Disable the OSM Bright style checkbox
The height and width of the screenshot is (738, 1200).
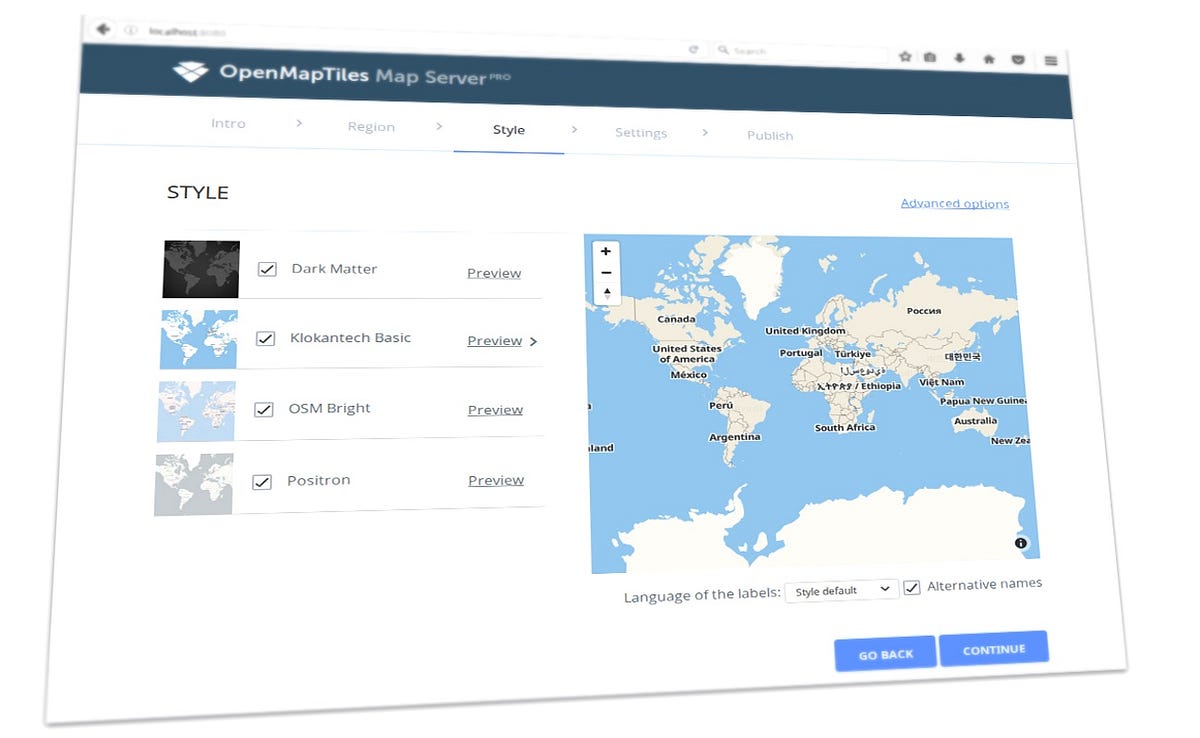tap(263, 409)
